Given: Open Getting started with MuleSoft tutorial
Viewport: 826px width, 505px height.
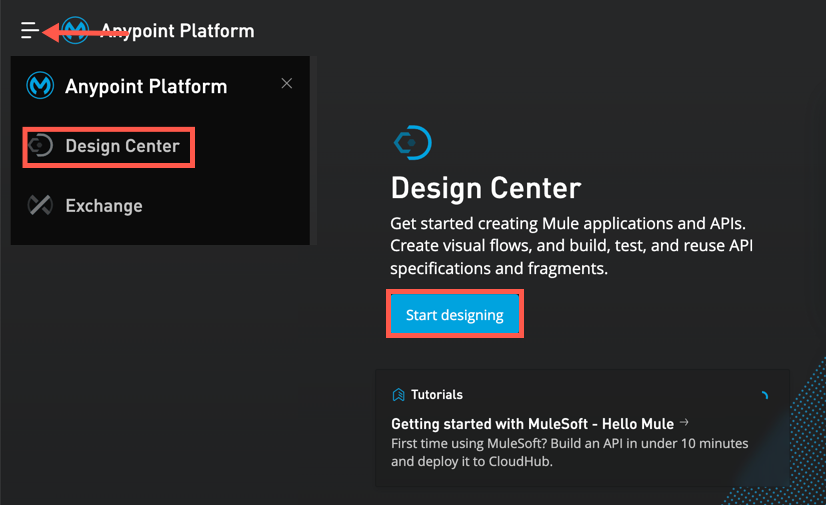Looking at the screenshot, I should (x=533, y=424).
